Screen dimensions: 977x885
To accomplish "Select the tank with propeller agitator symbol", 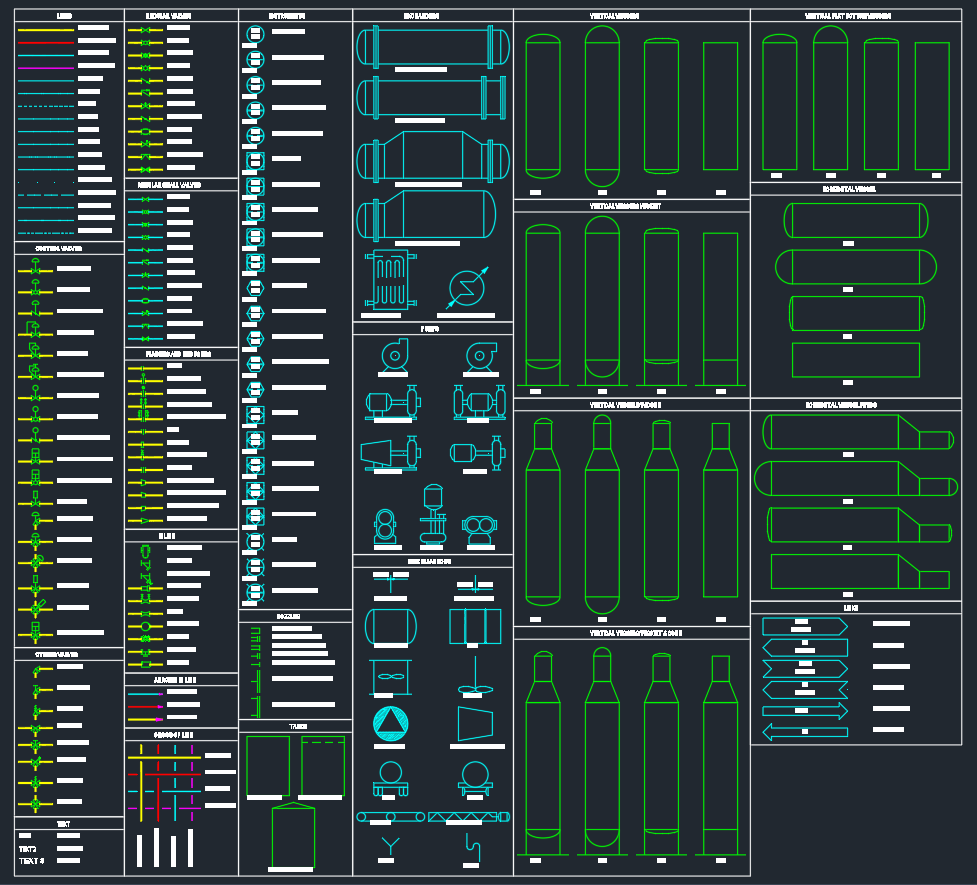I will point(390,676).
